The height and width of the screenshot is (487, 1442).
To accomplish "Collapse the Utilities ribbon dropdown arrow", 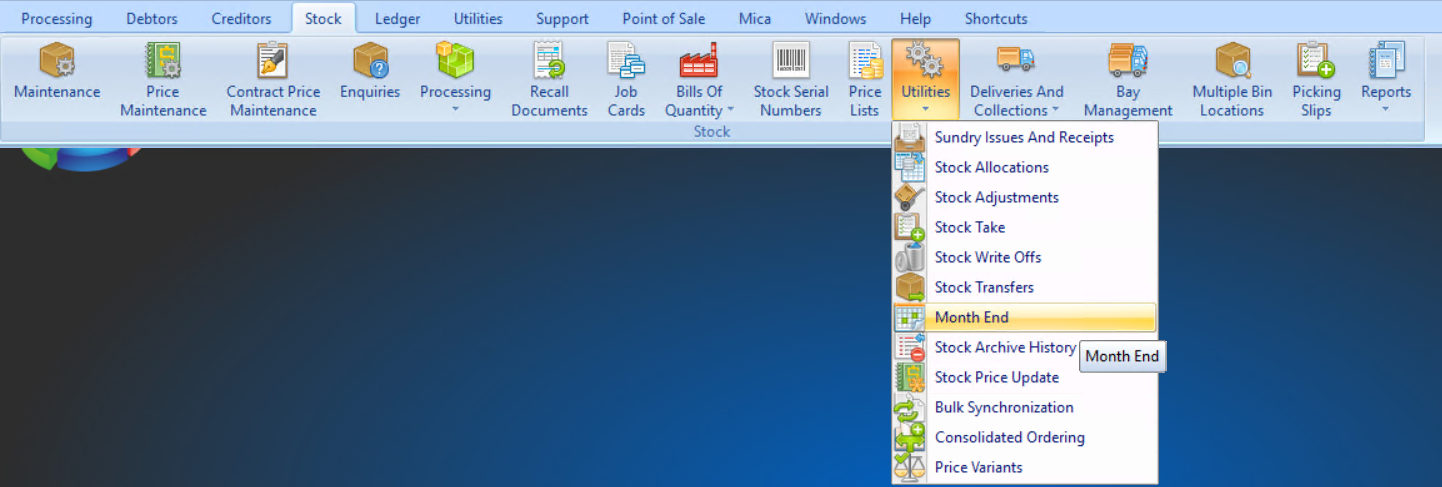I will [x=925, y=110].
